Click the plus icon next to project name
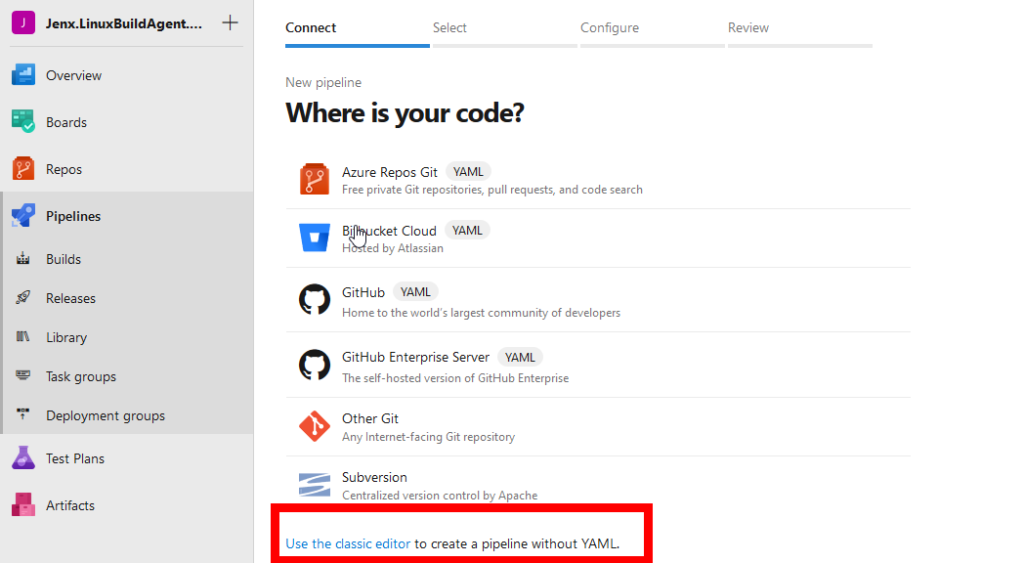The image size is (1024, 563). click(230, 23)
